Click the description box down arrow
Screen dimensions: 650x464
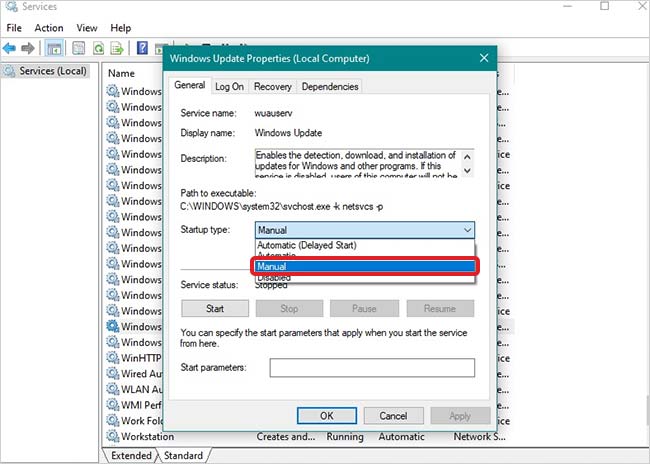[x=467, y=170]
